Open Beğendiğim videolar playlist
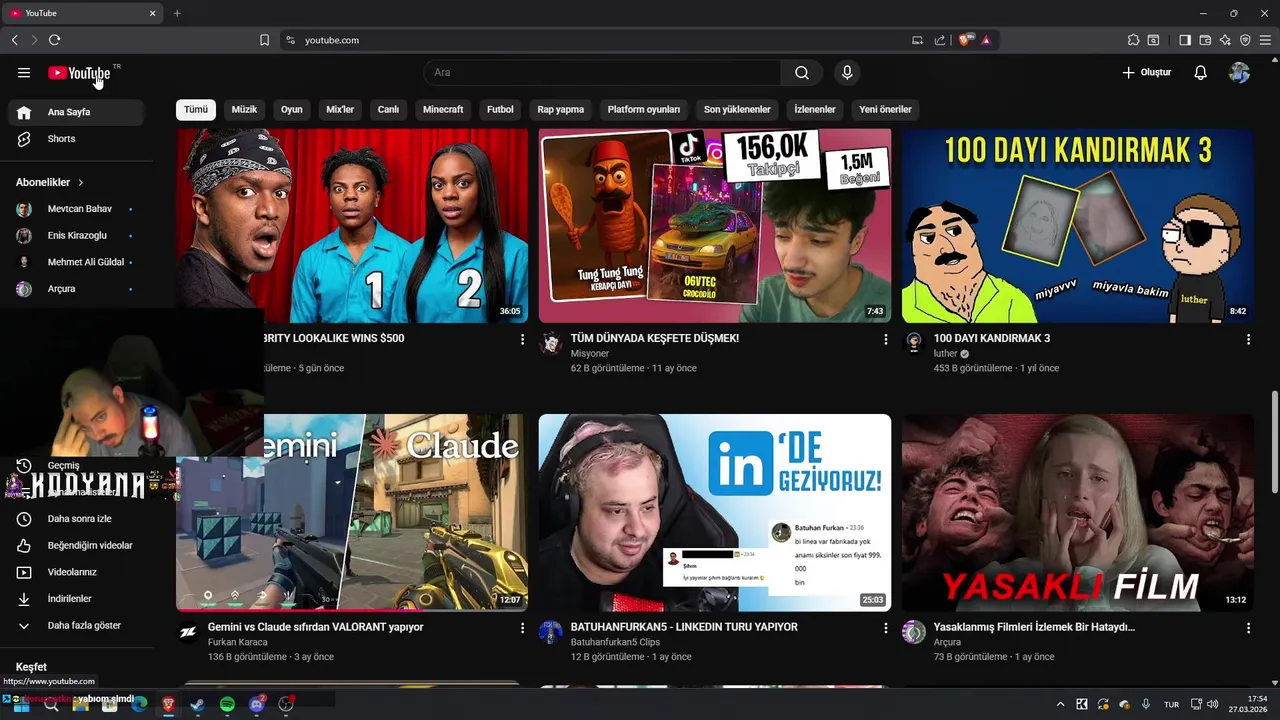 coord(77,545)
